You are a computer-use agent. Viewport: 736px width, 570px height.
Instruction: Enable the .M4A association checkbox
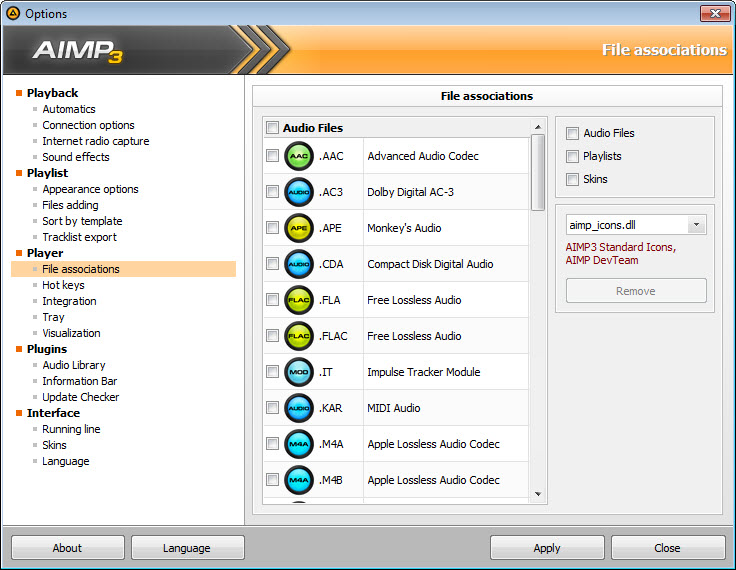[x=272, y=444]
